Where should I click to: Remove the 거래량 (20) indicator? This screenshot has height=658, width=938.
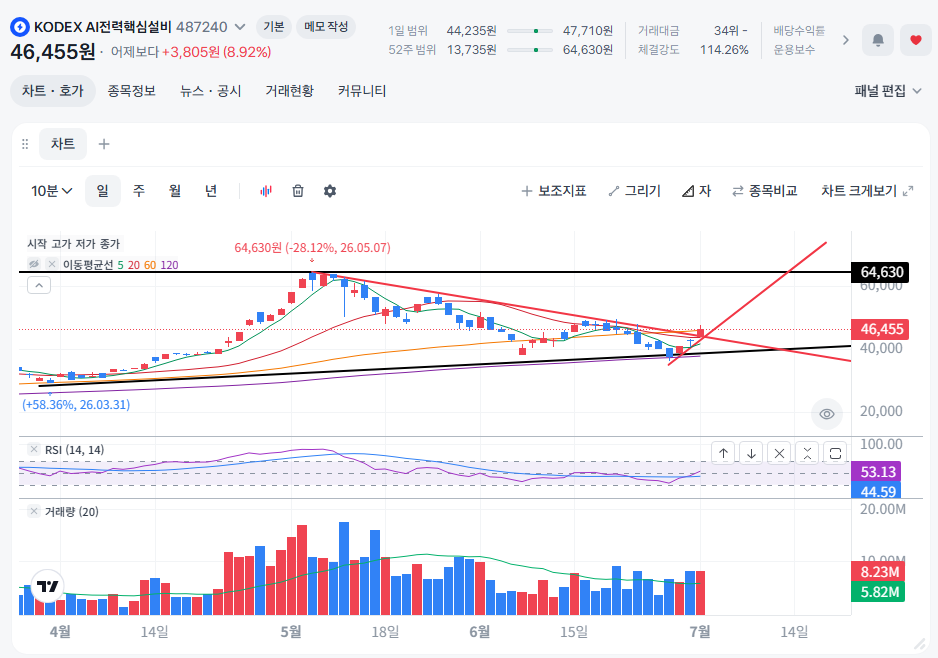tap(34, 511)
